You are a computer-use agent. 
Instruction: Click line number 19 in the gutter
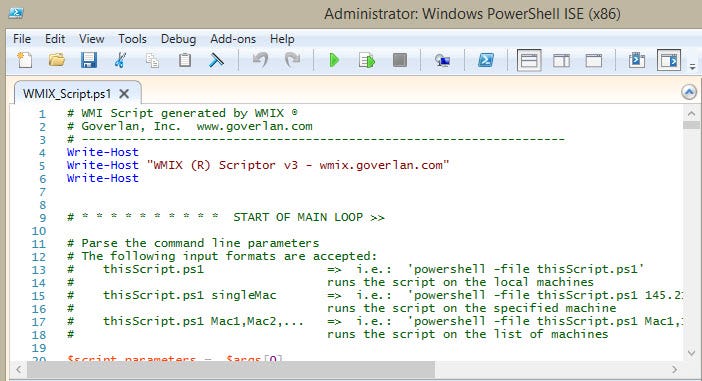click(39, 348)
